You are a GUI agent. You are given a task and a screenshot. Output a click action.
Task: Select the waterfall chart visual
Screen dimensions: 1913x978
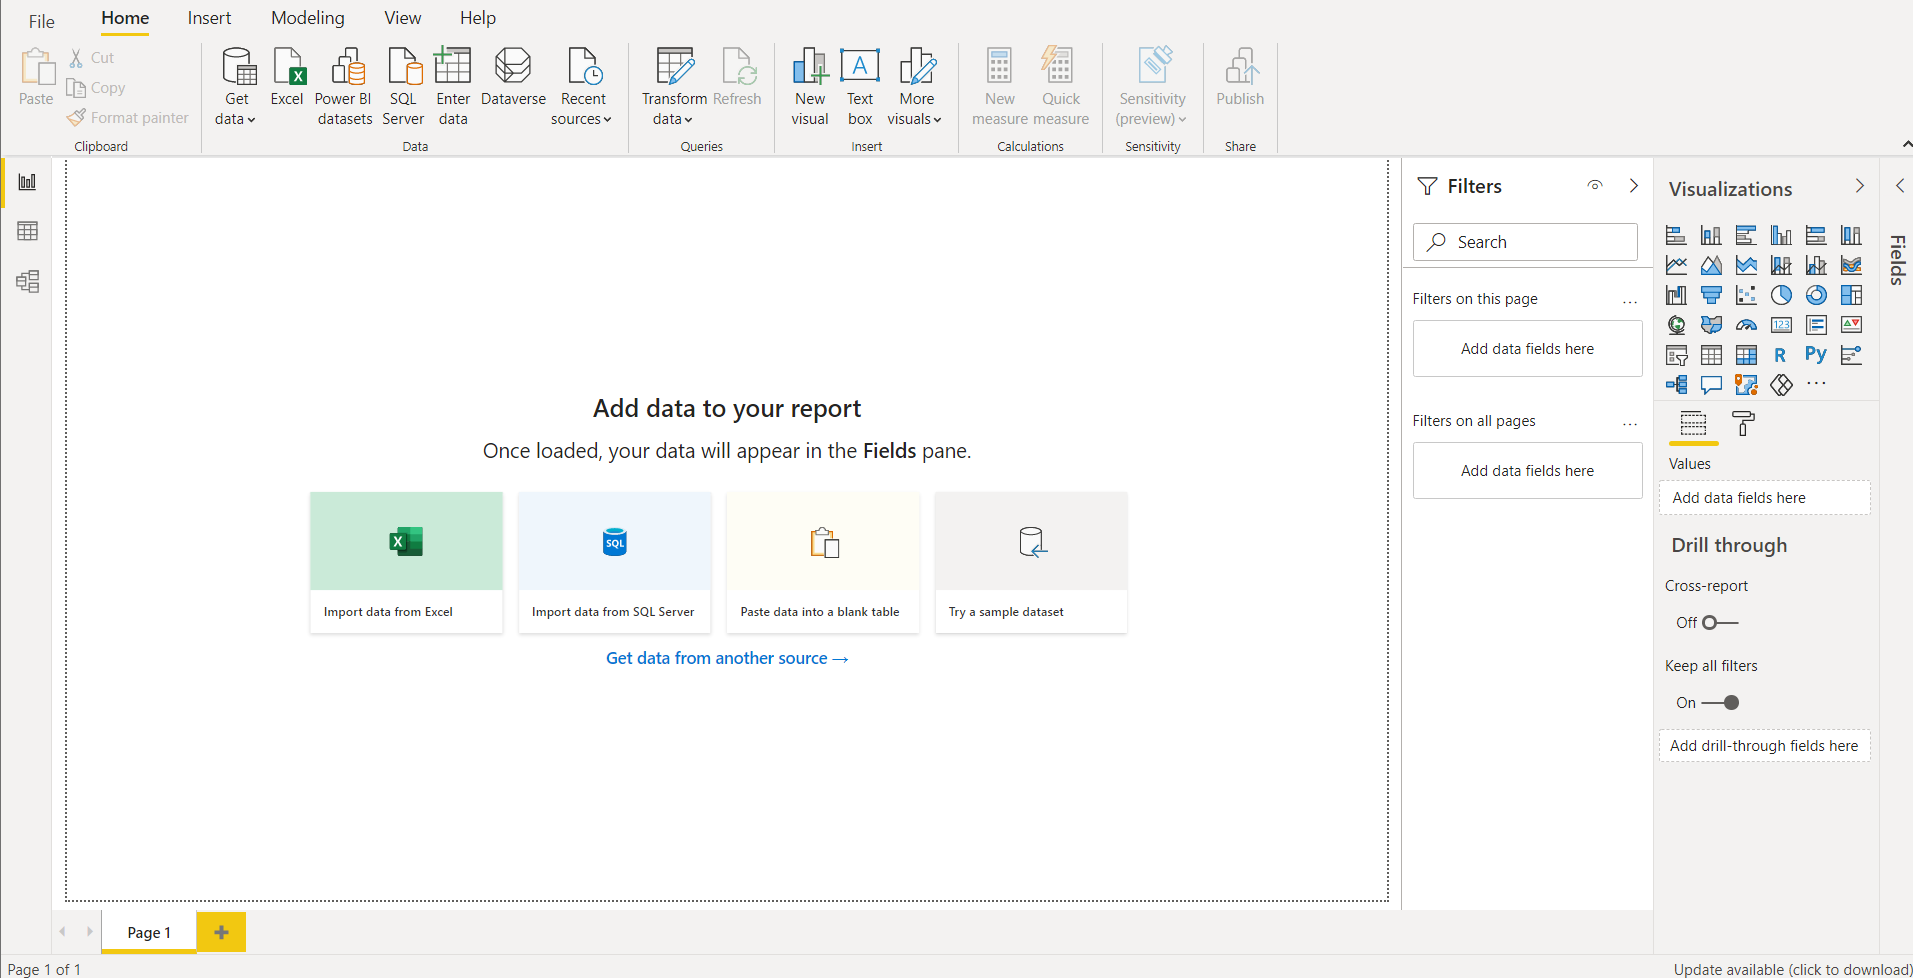point(1676,295)
